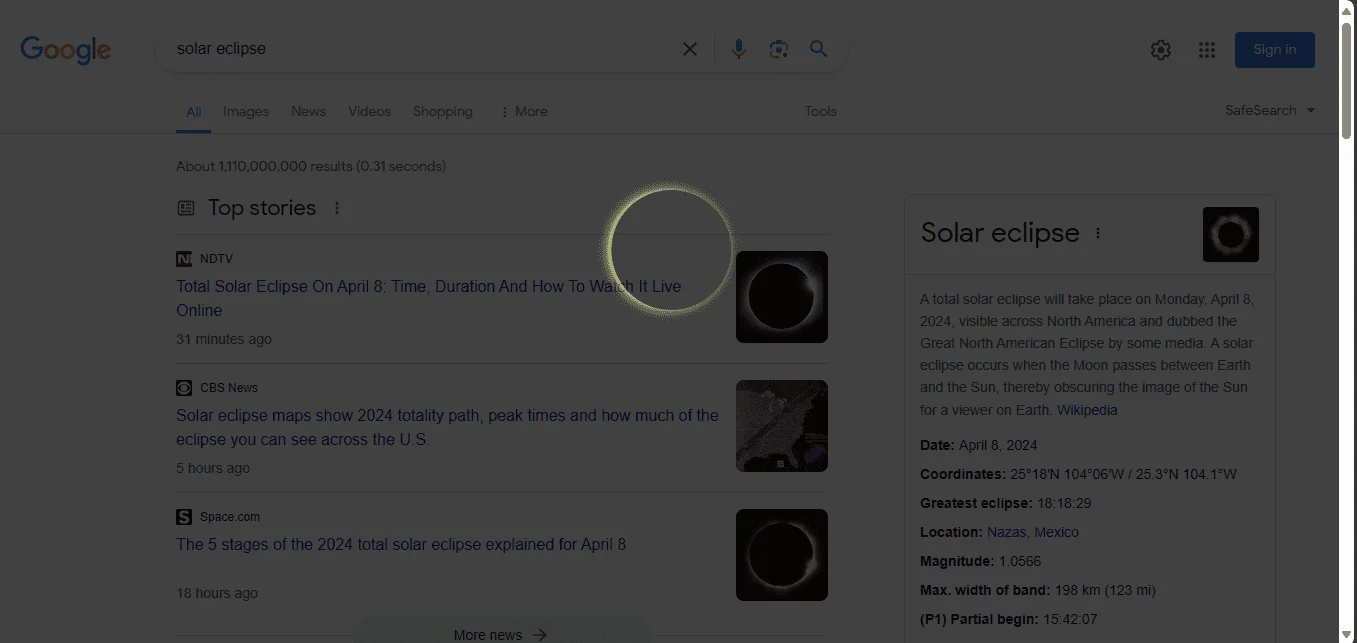Open the Nazas, Mexico location link

coord(1033,533)
